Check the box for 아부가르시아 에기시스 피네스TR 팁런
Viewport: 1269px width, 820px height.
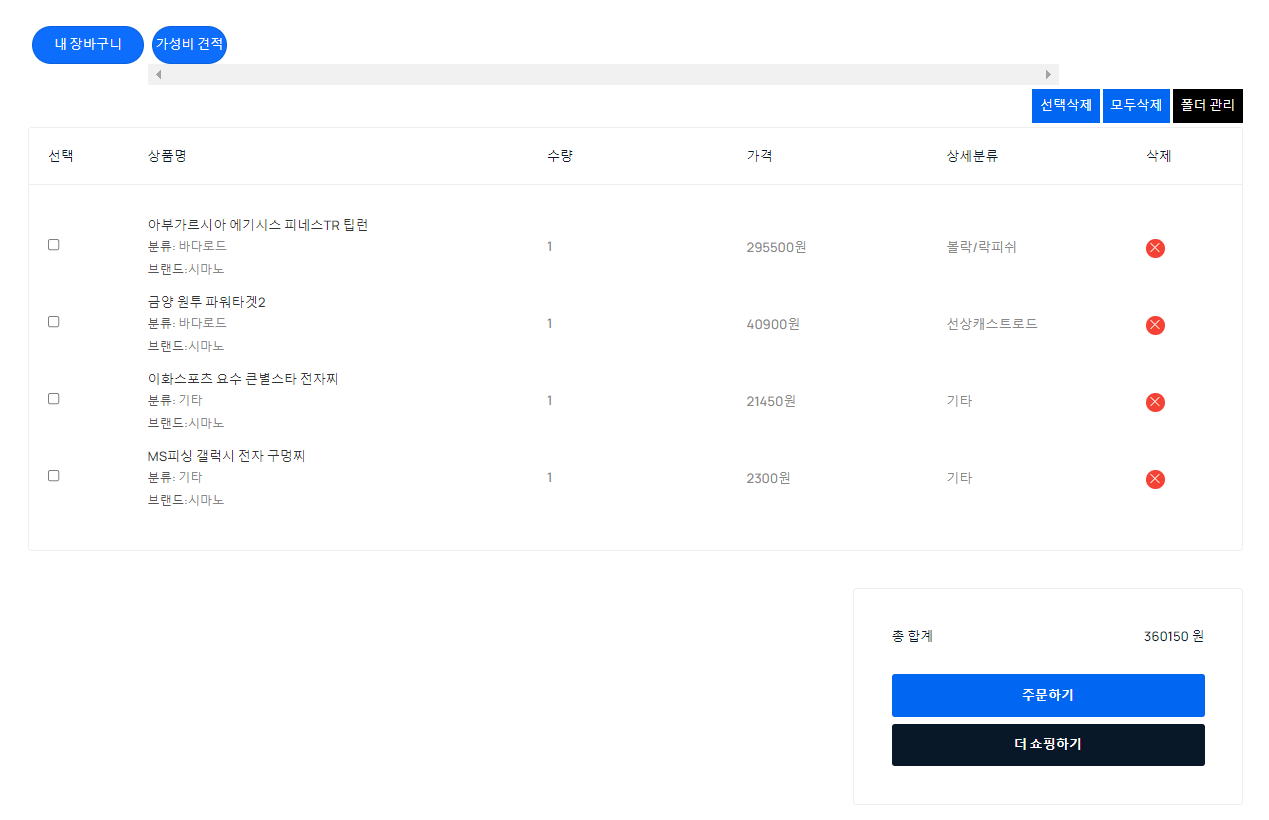pos(54,245)
